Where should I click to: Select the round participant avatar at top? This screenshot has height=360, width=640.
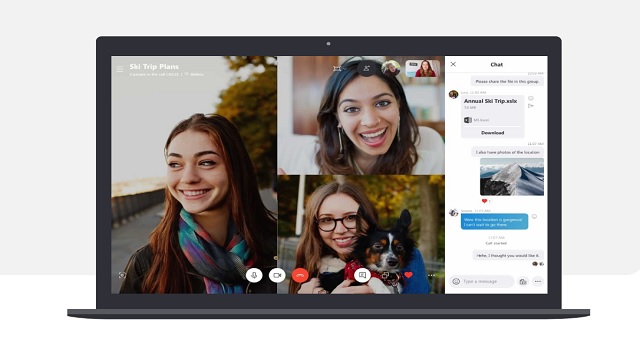click(x=391, y=68)
